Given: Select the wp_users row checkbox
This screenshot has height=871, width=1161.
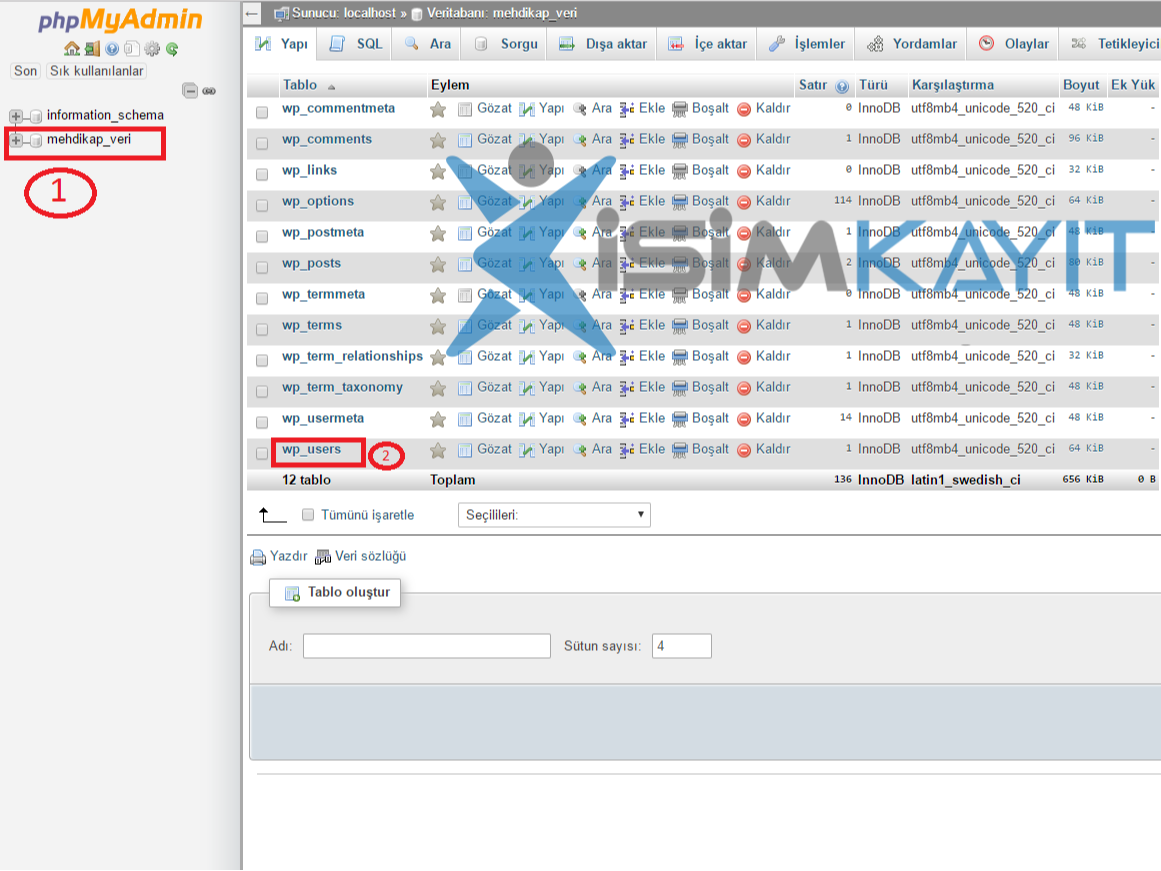Looking at the screenshot, I should coord(262,453).
